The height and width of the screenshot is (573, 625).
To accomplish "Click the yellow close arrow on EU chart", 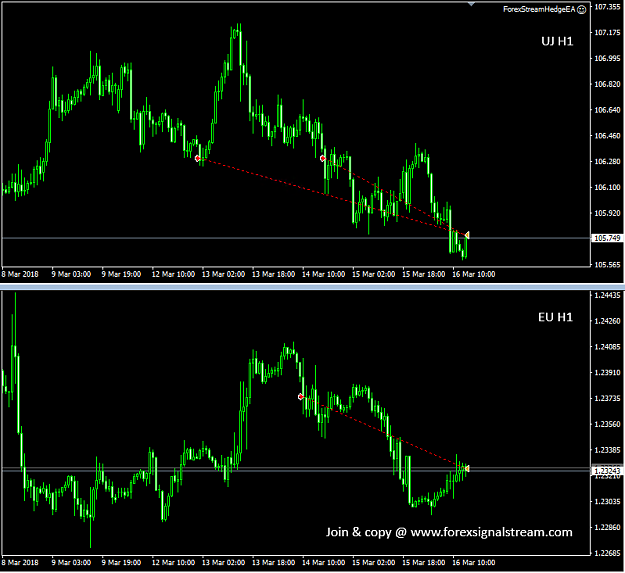I will click(467, 469).
